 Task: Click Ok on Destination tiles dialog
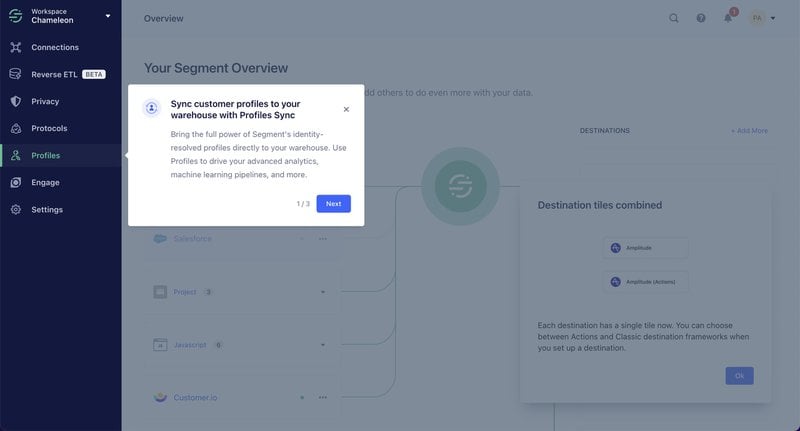coord(739,376)
